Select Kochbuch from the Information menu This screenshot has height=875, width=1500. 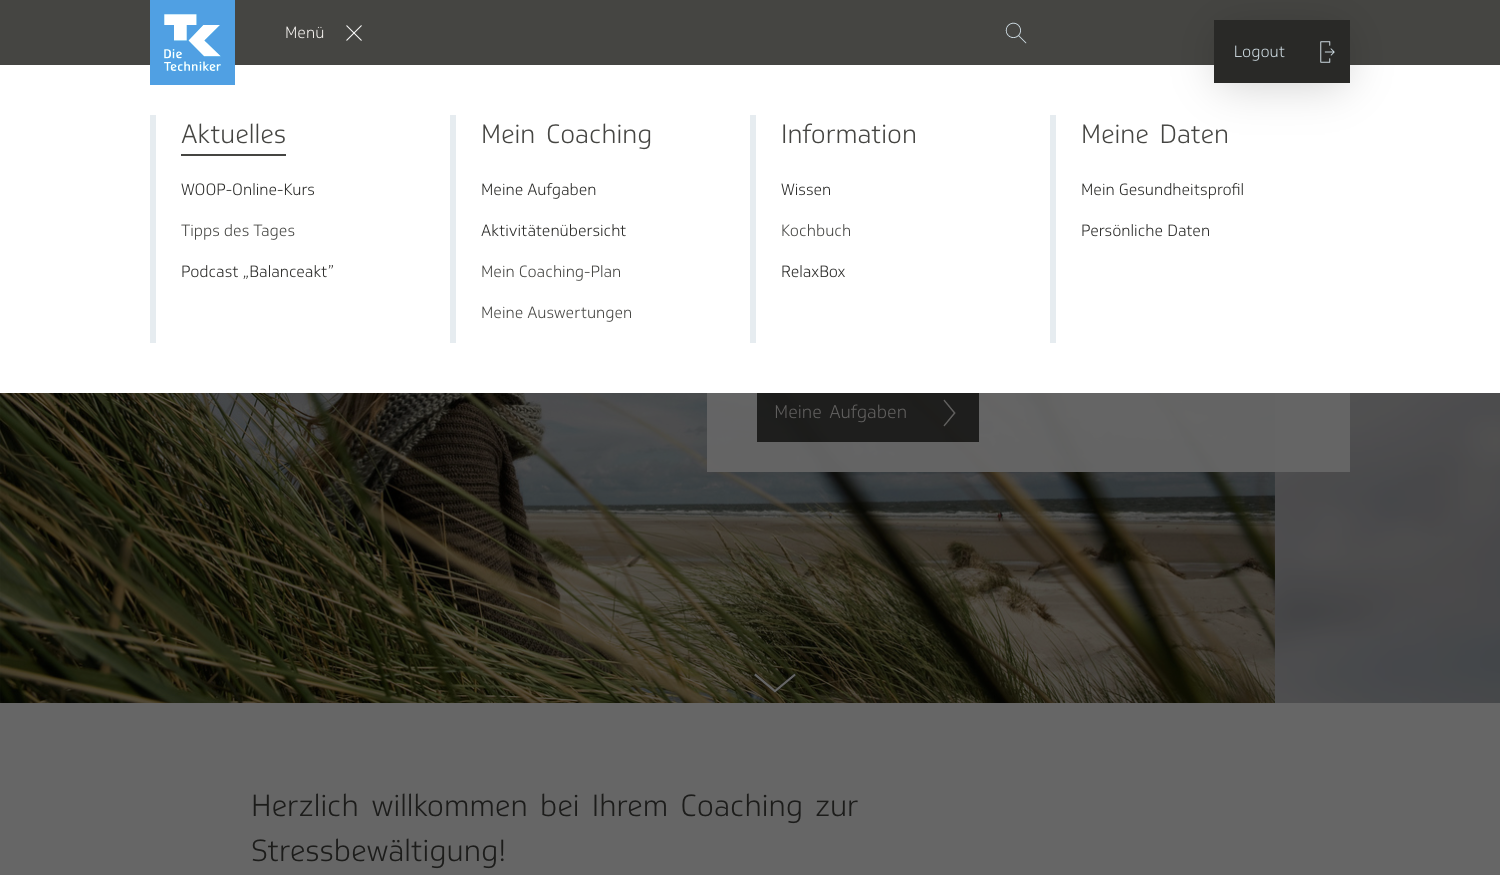[x=816, y=231]
